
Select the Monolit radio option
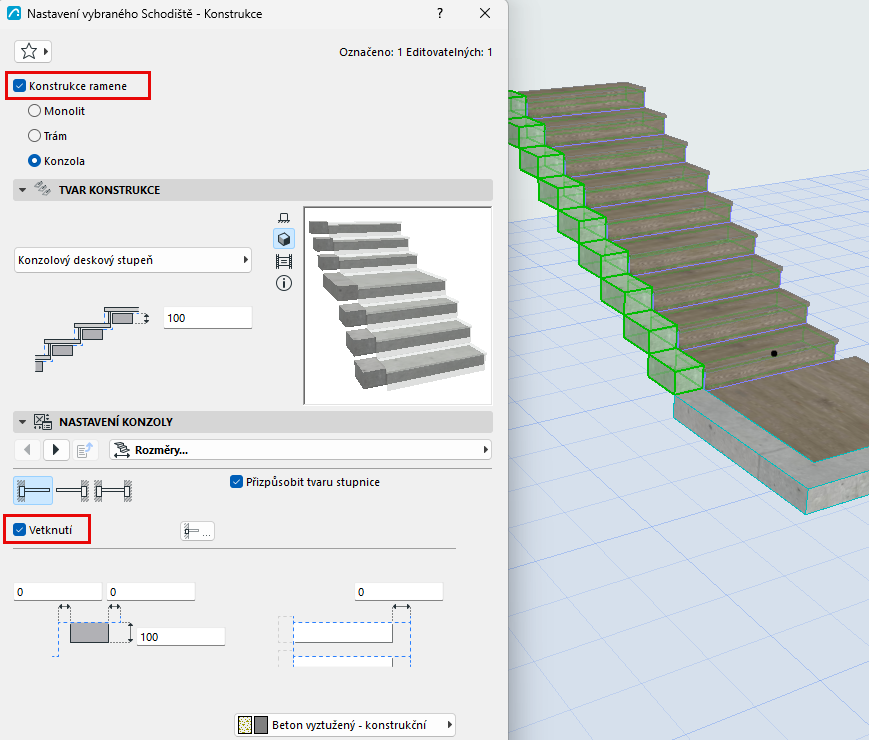pos(34,111)
